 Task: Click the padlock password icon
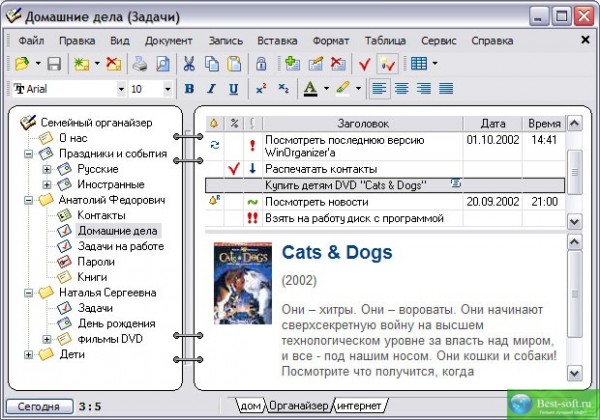pyautogui.click(x=261, y=63)
